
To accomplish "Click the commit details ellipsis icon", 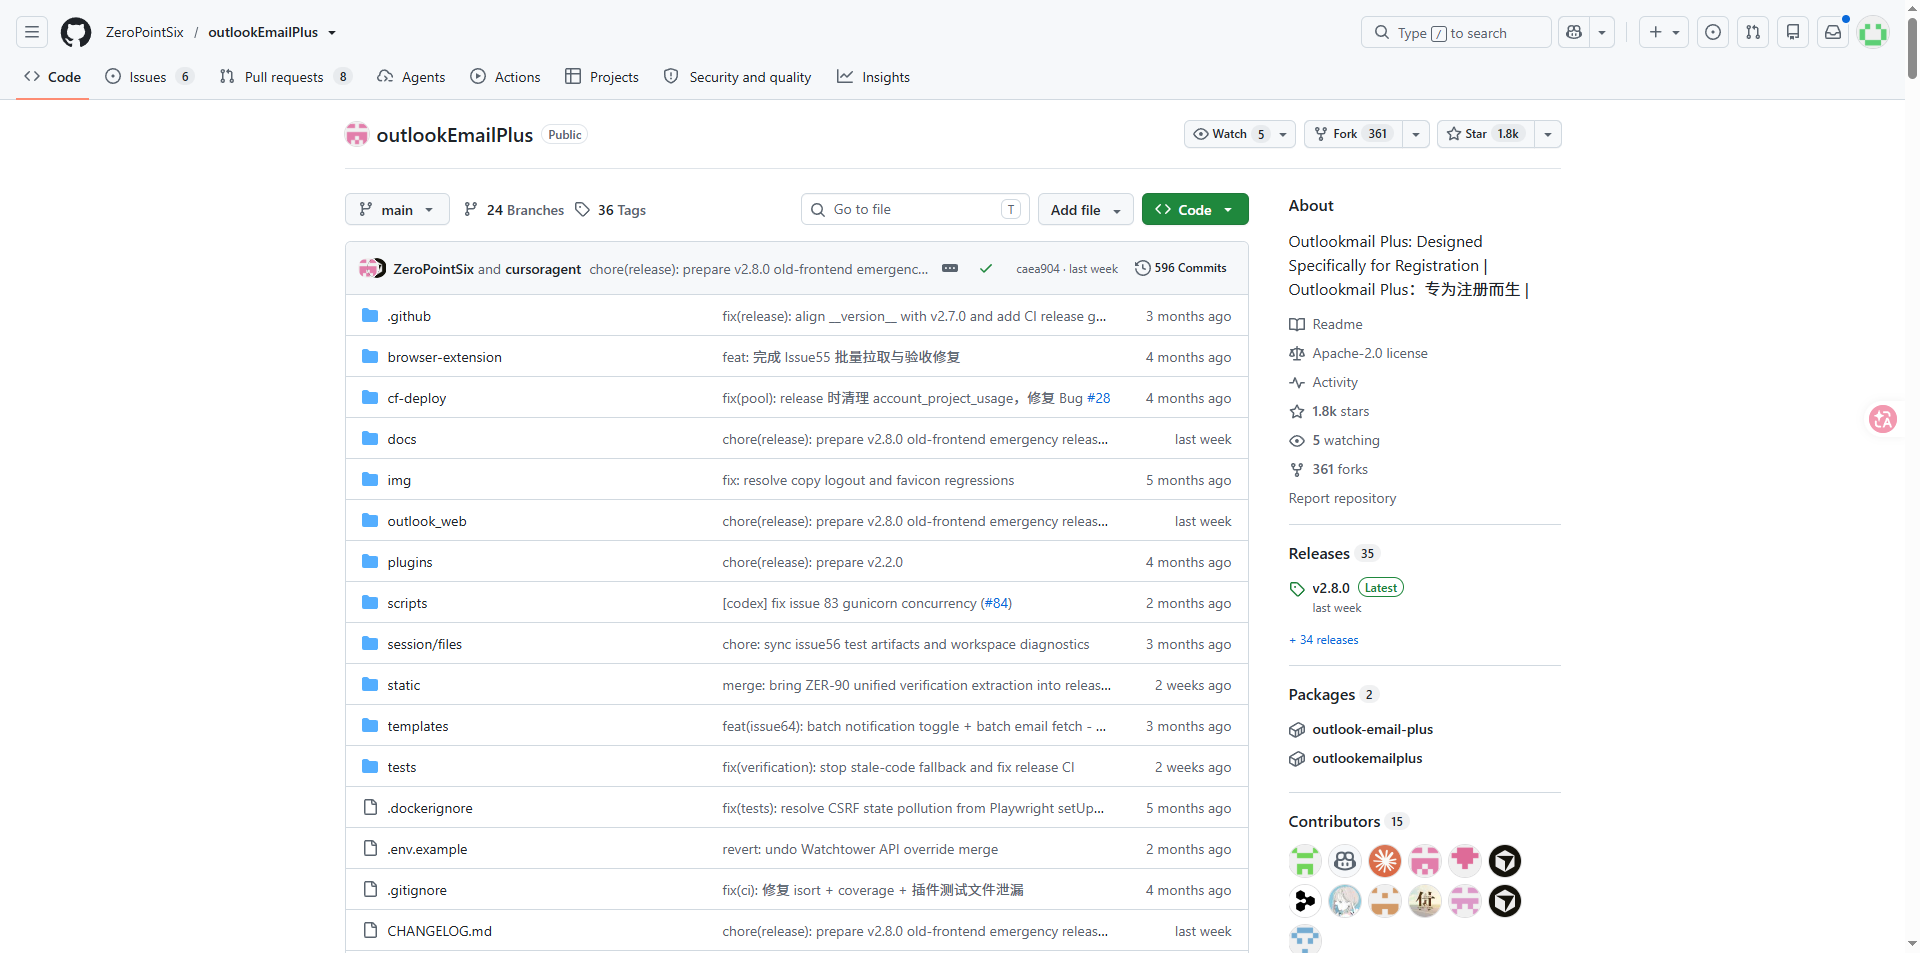I will tap(950, 268).
